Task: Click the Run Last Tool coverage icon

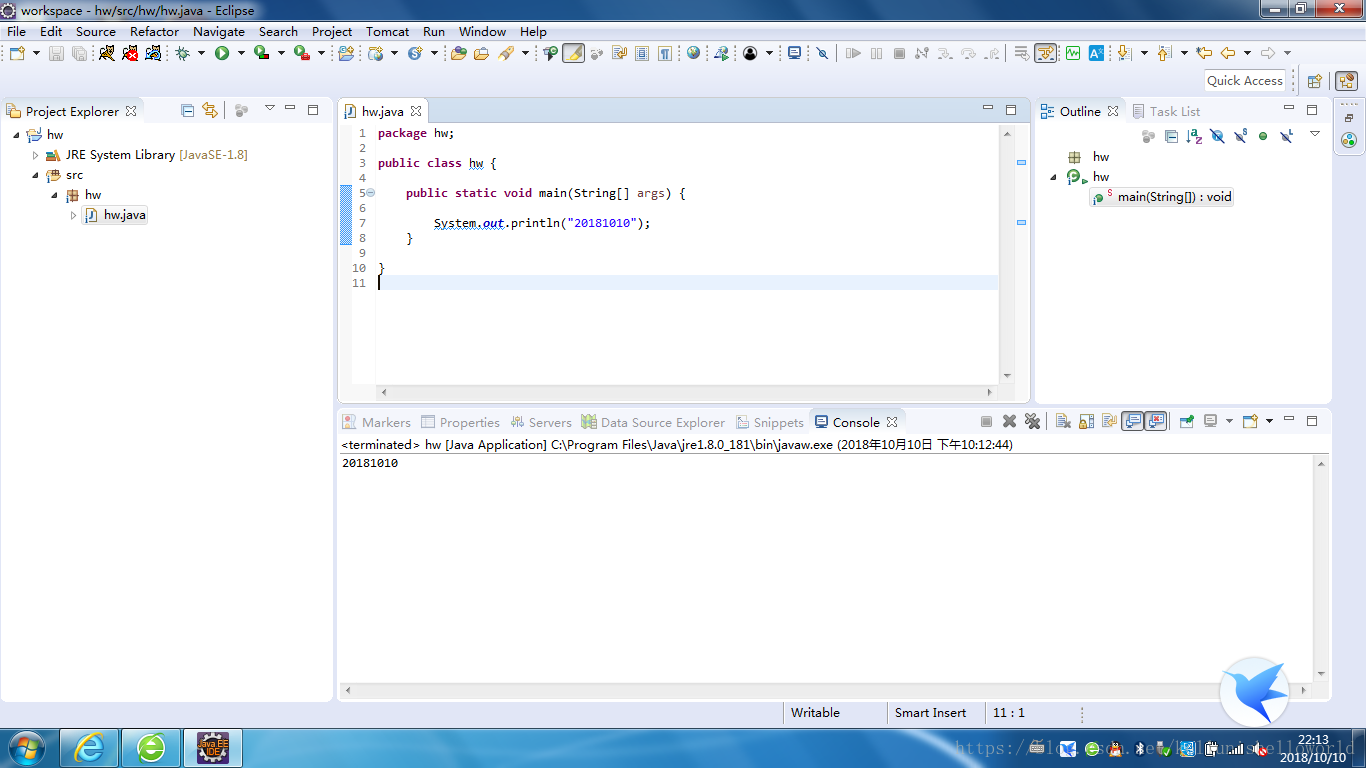Action: pyautogui.click(x=261, y=53)
